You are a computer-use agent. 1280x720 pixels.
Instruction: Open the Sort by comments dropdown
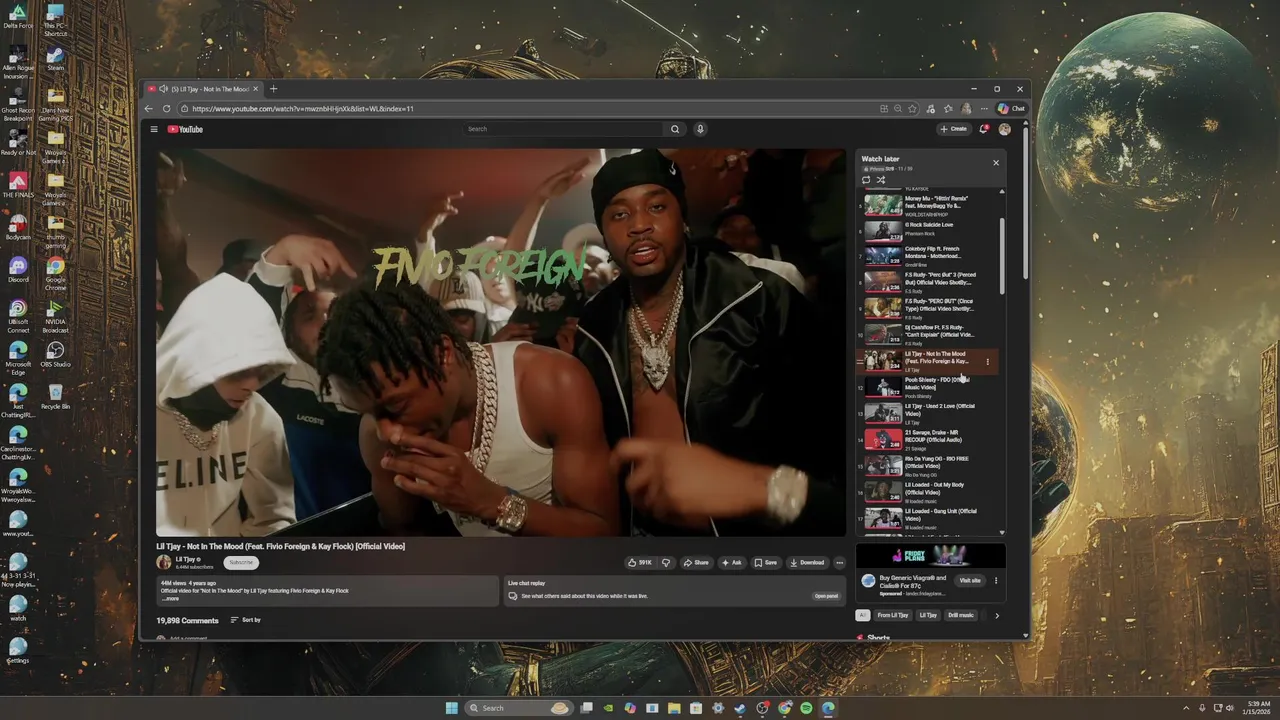246,620
